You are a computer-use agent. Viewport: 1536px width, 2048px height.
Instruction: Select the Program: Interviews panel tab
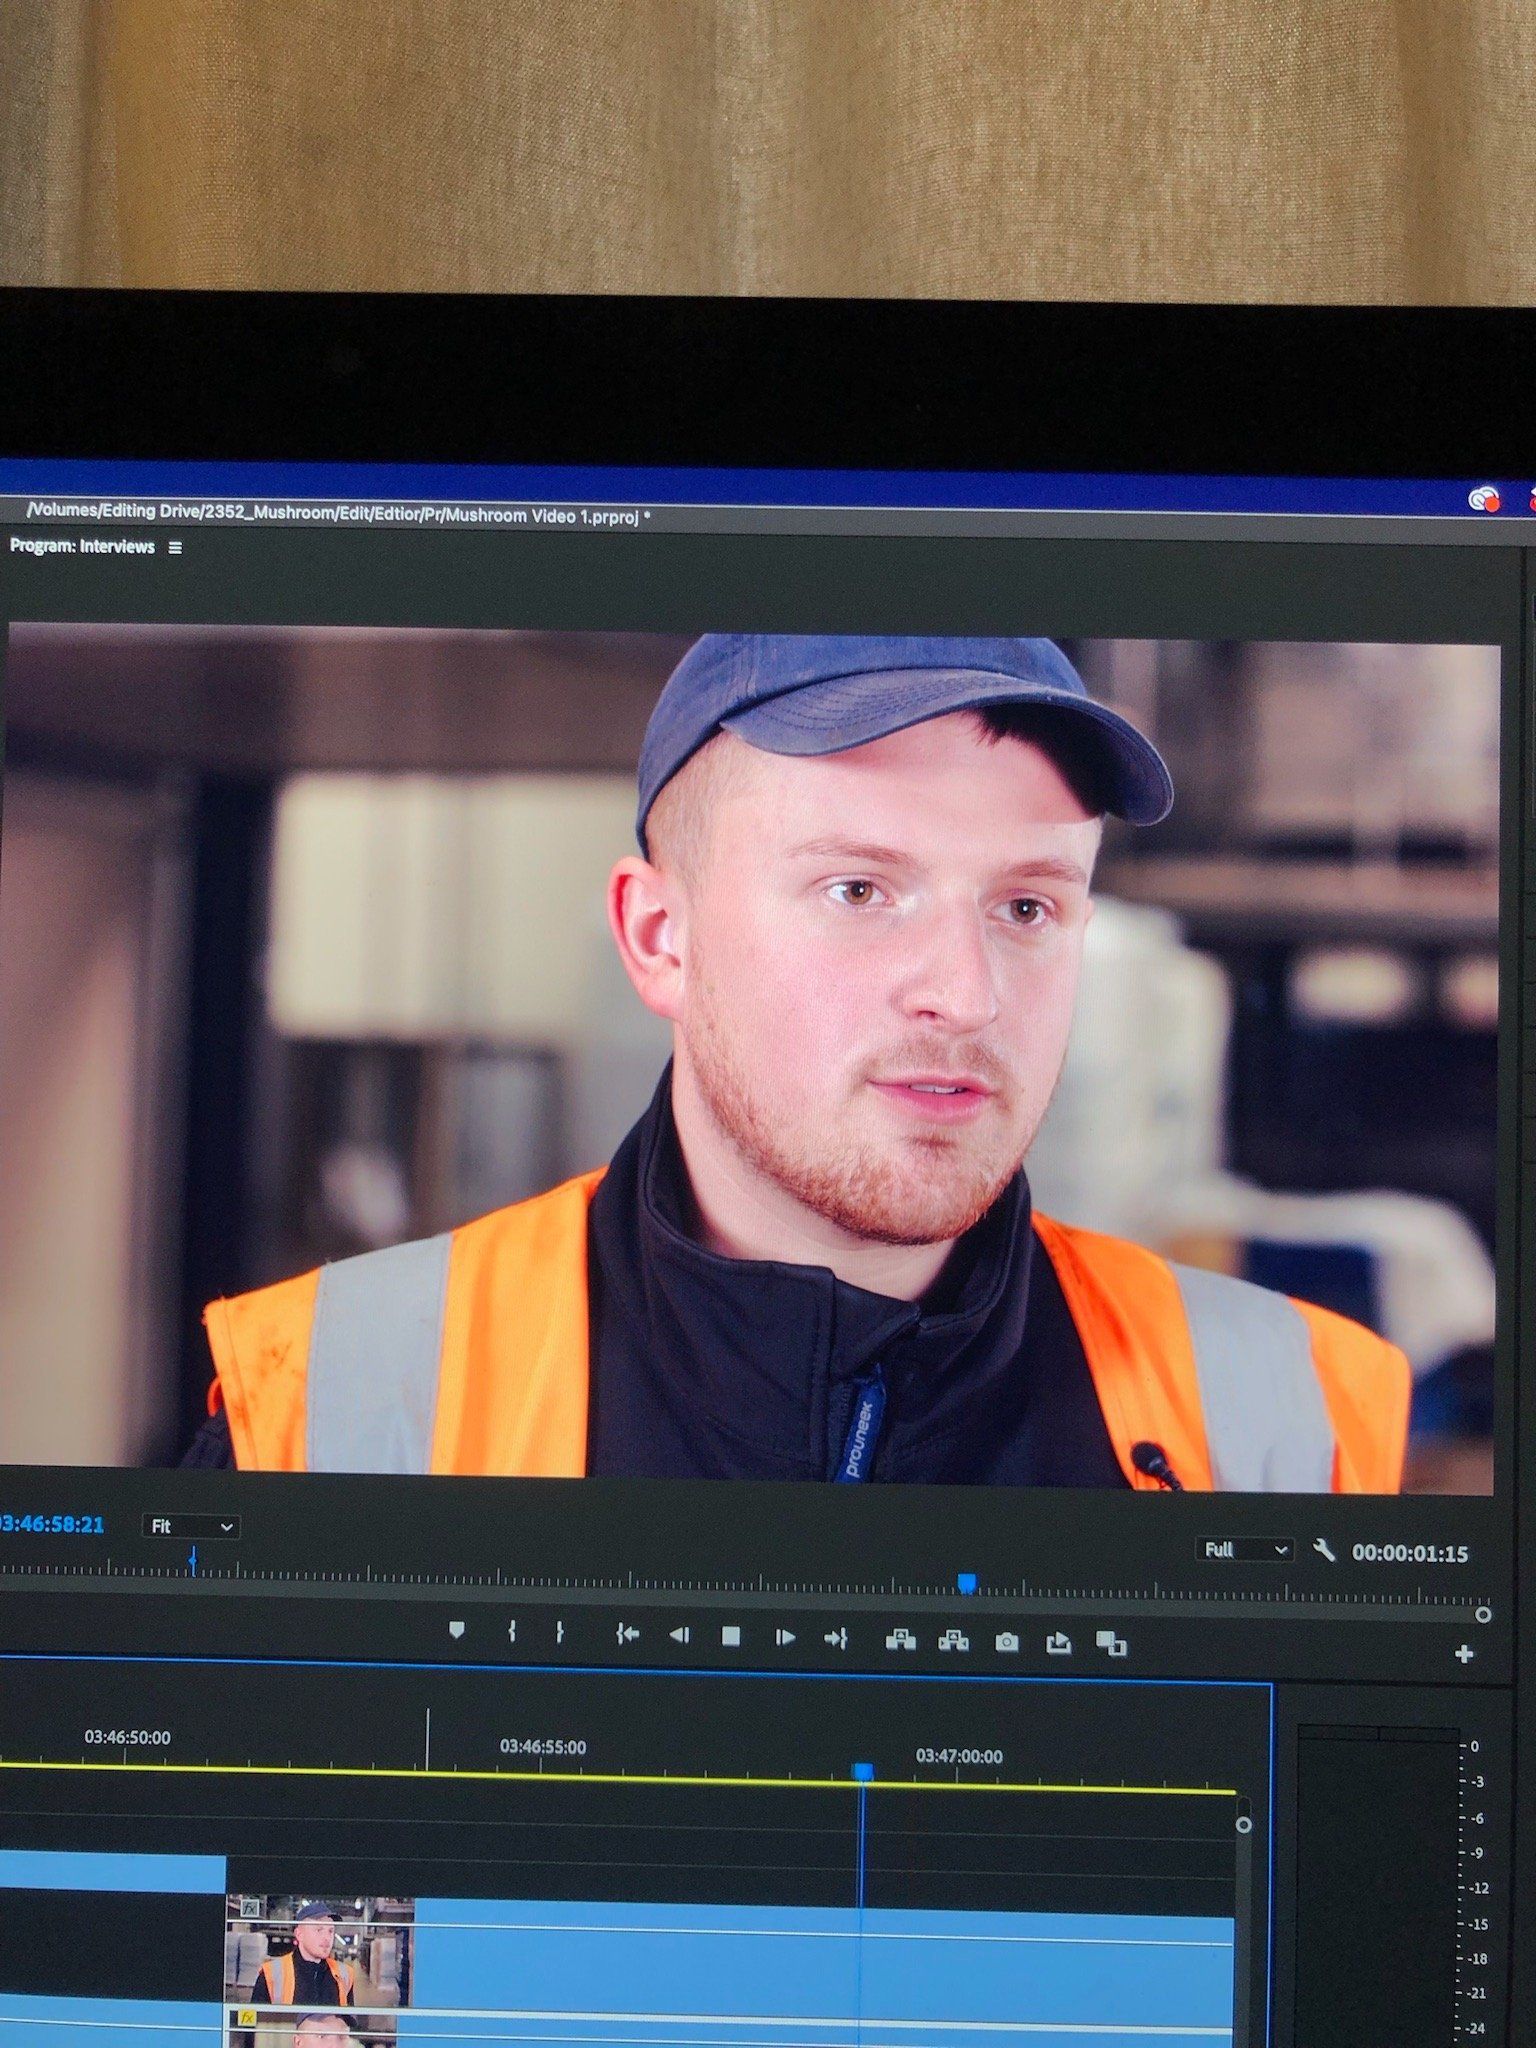(82, 547)
